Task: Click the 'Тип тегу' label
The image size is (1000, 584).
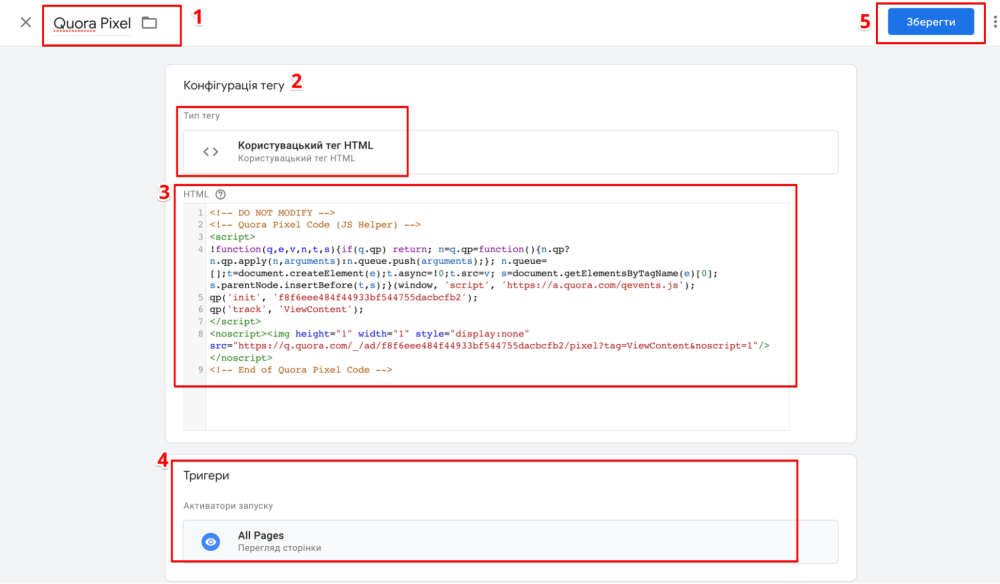Action: coord(202,115)
